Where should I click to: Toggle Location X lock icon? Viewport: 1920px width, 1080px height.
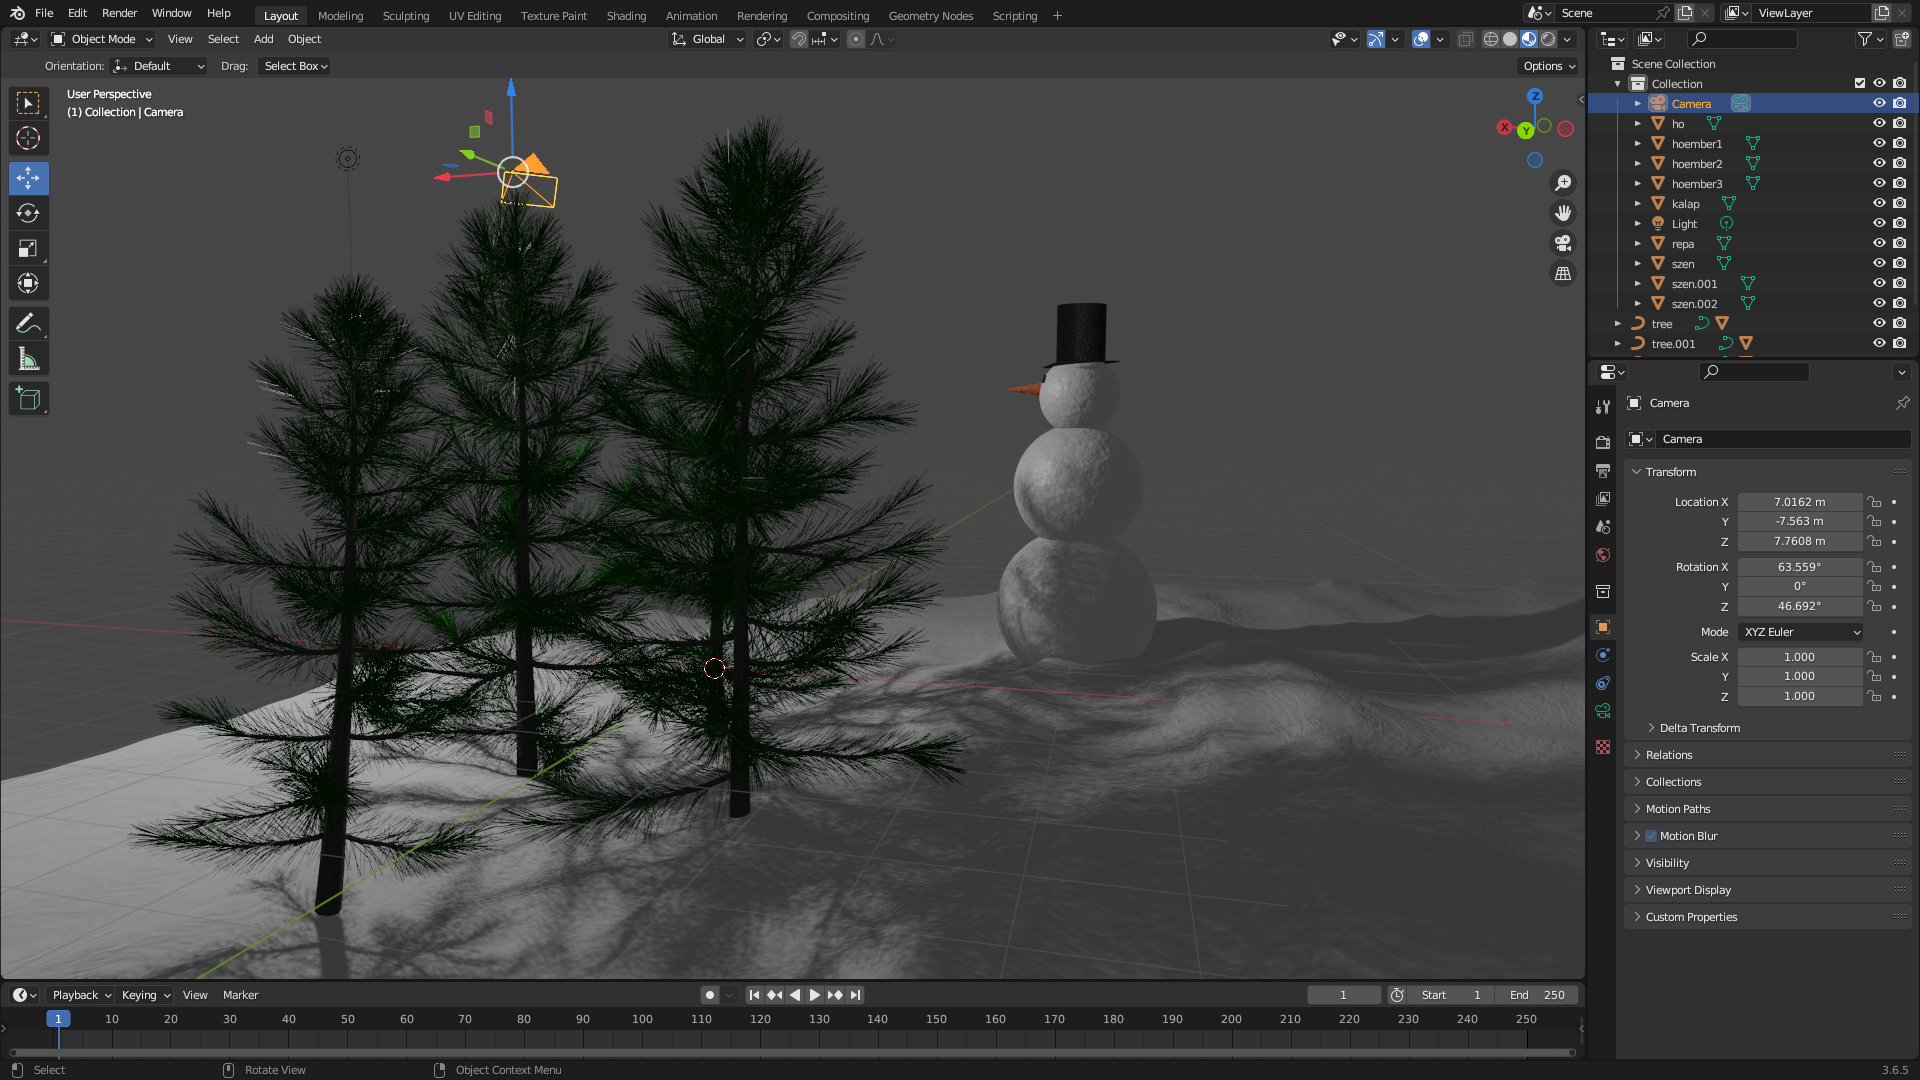pyautogui.click(x=1875, y=502)
